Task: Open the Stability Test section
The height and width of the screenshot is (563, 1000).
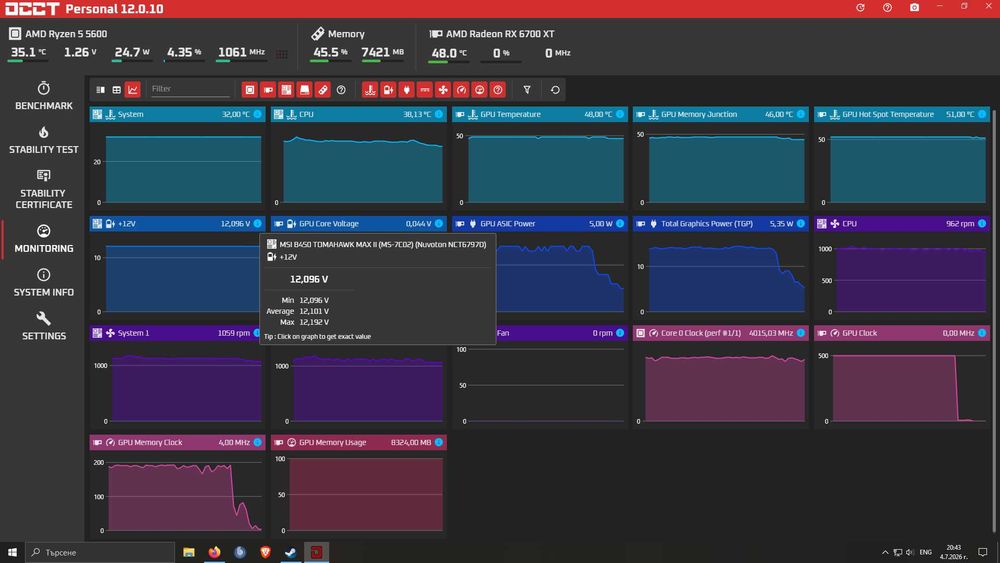Action: tap(43, 140)
